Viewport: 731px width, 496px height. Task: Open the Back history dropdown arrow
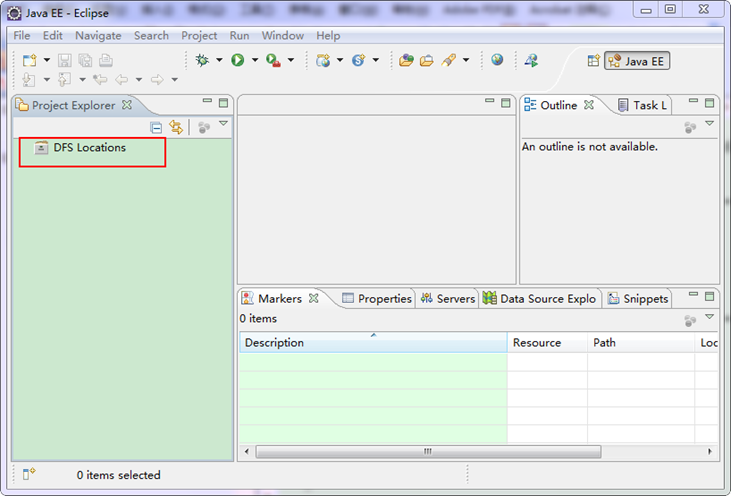[139, 80]
